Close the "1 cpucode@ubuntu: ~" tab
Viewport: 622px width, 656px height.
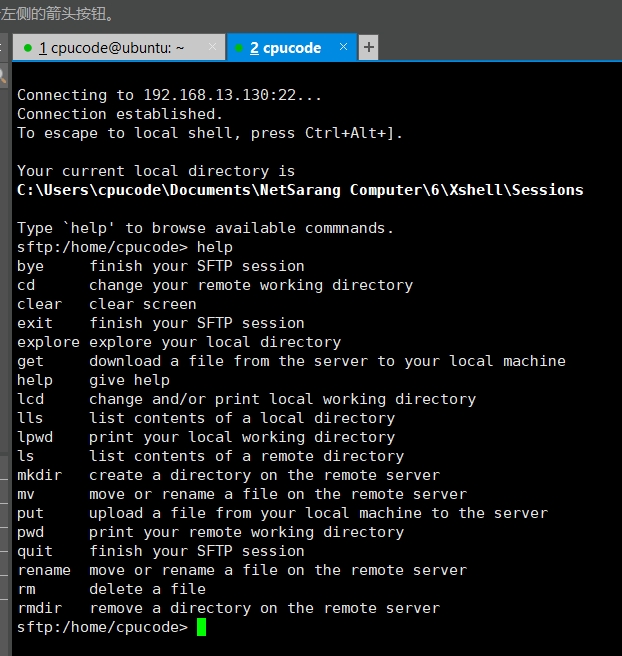212,47
